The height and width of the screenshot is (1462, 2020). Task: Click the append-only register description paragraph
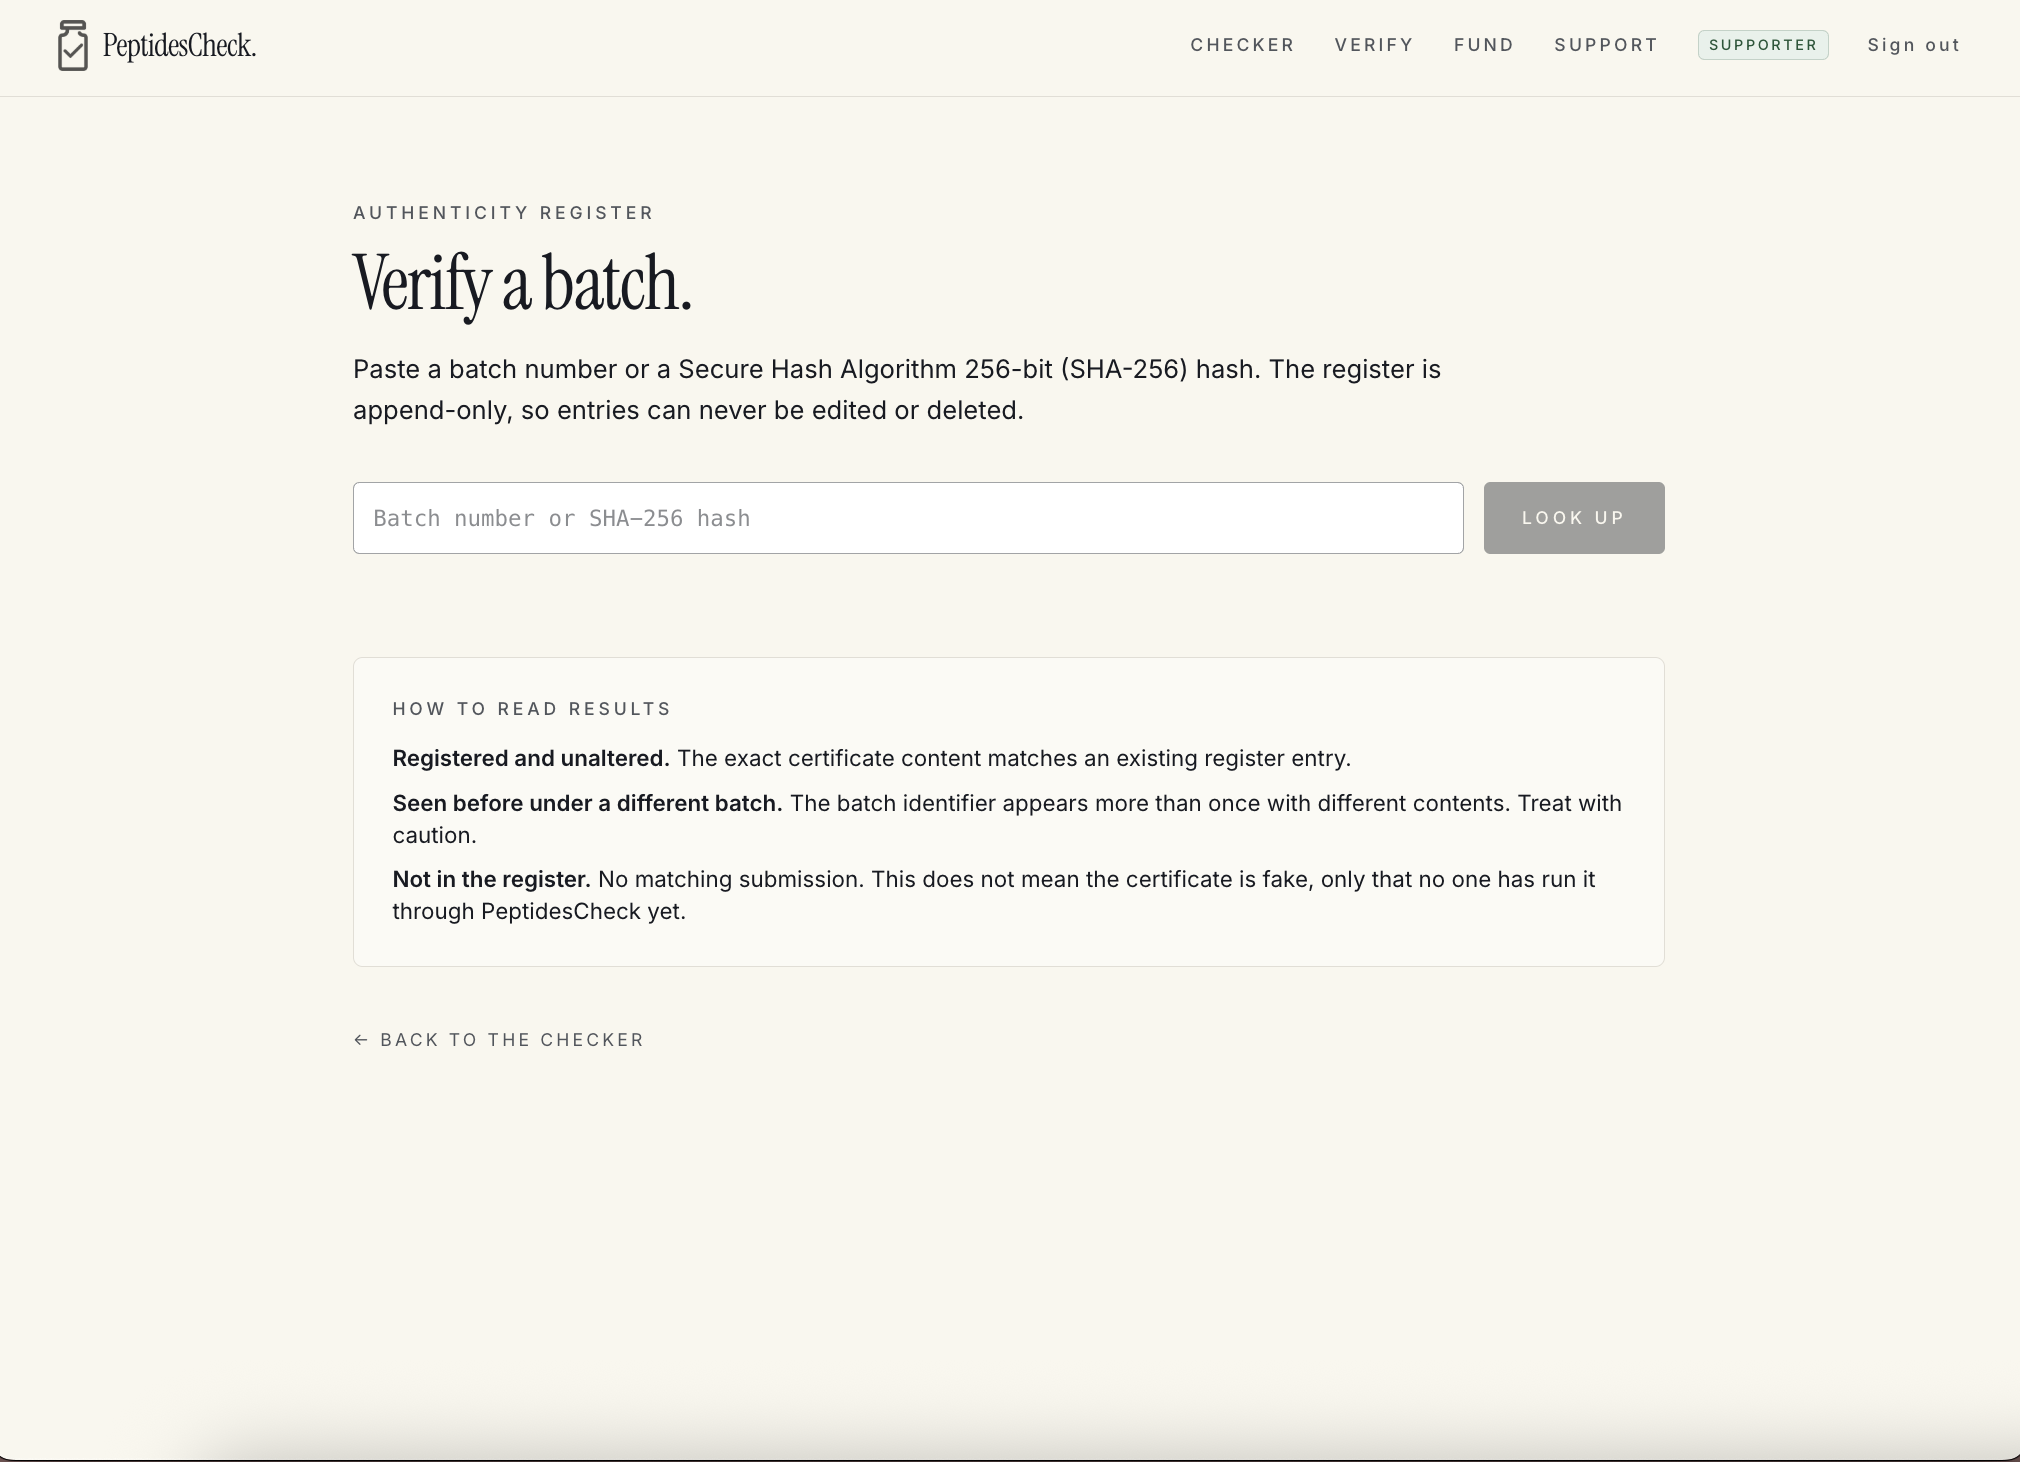[897, 390]
